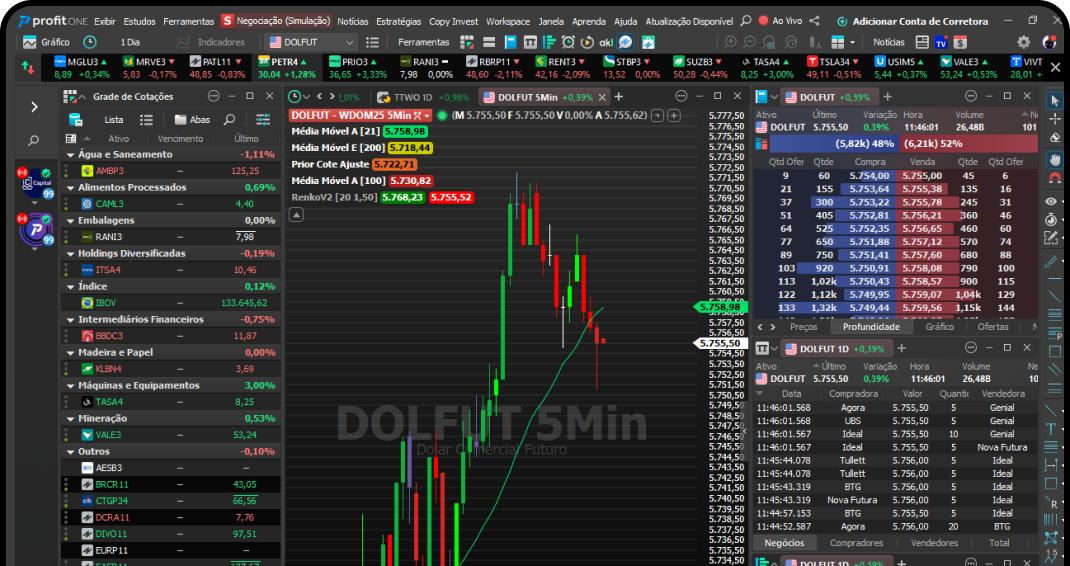The width and height of the screenshot is (1070, 566).
Task: Open the volume at price tool icon
Action: (x=549, y=42)
